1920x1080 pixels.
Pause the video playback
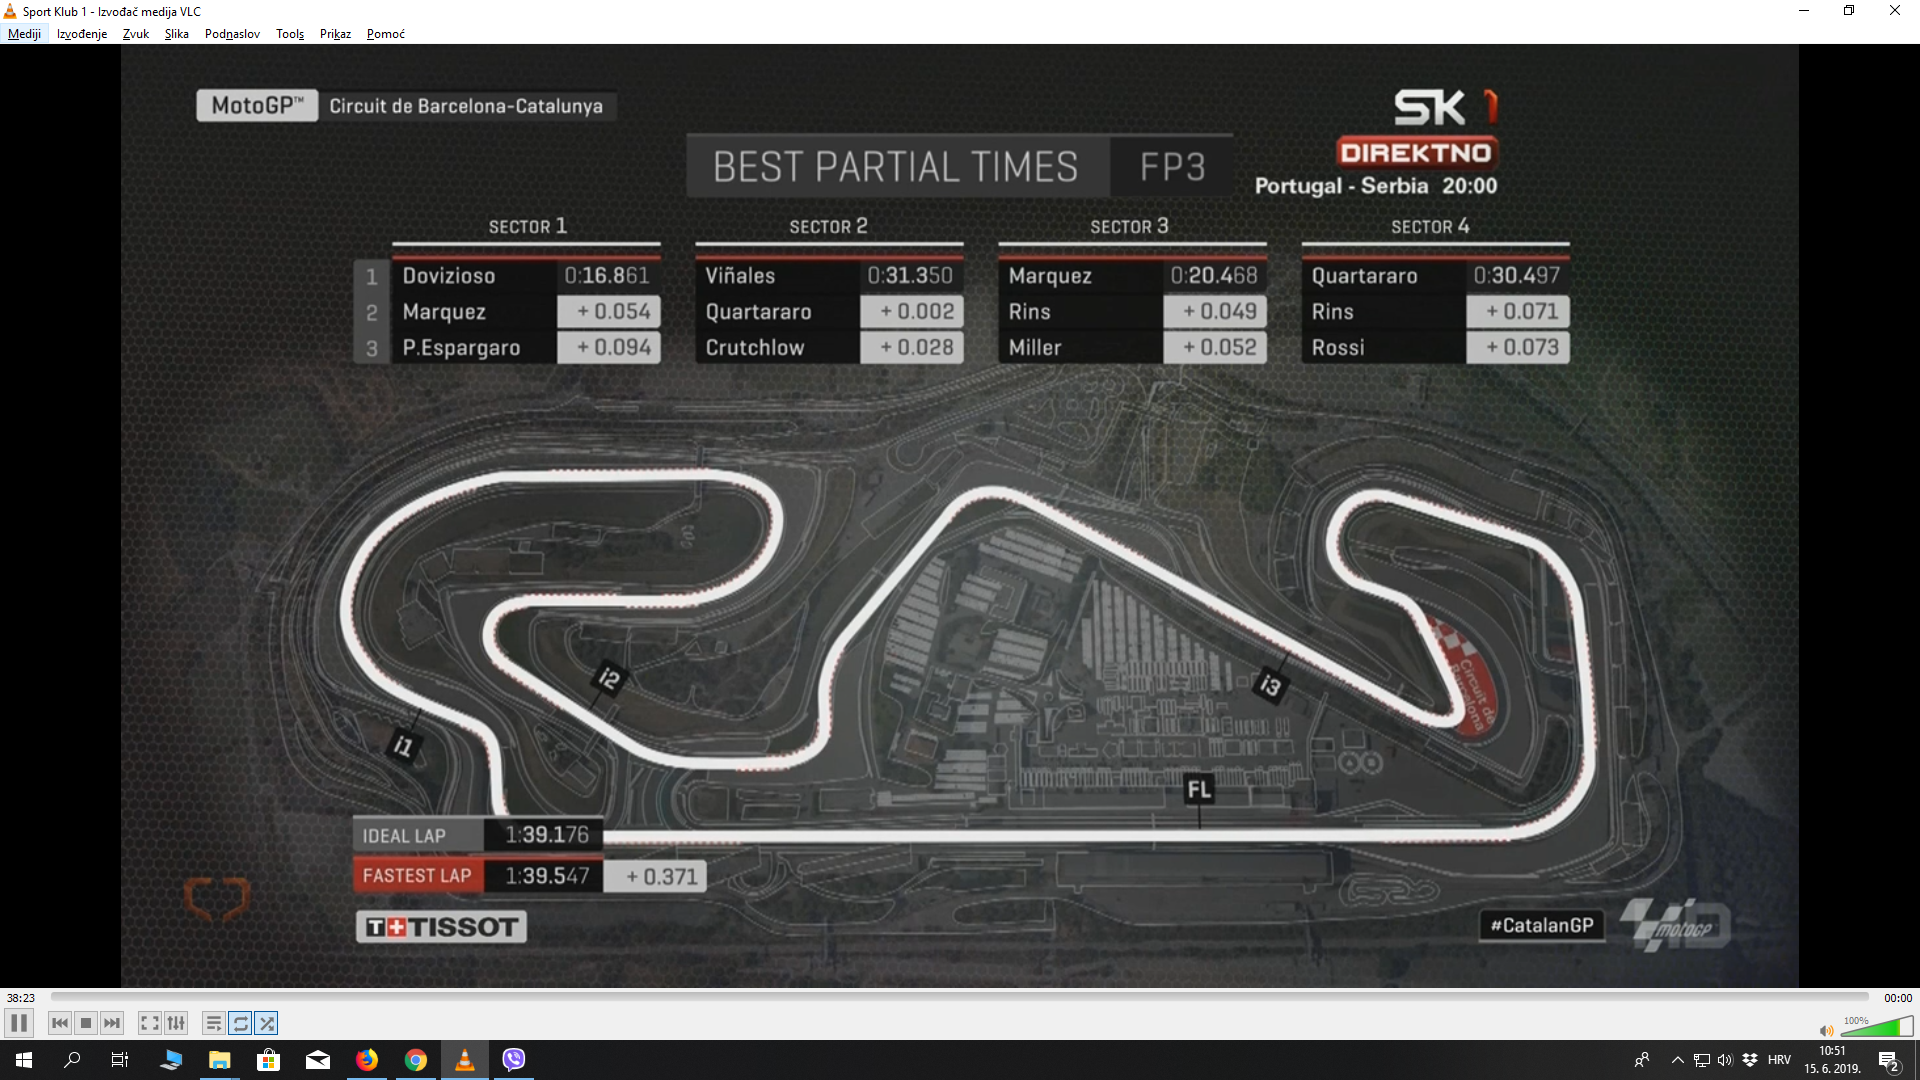(19, 1023)
